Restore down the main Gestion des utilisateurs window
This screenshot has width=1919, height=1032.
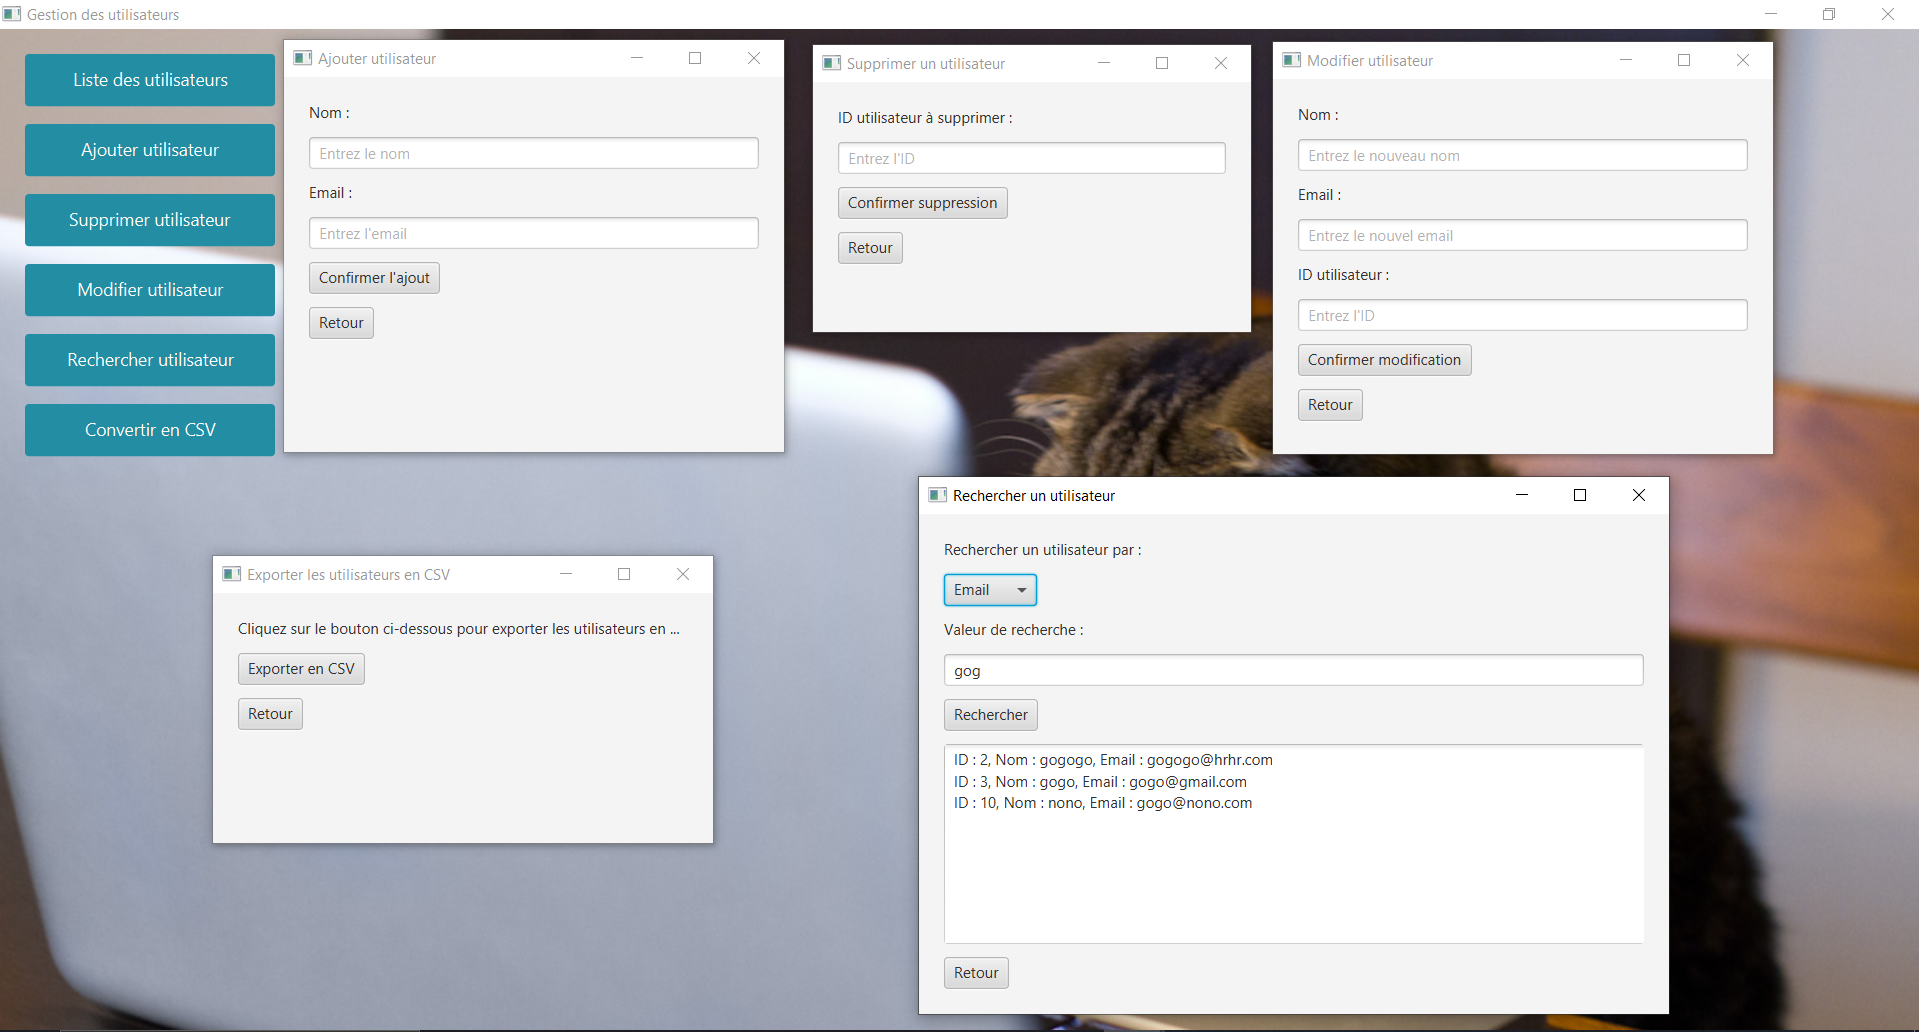[1829, 14]
